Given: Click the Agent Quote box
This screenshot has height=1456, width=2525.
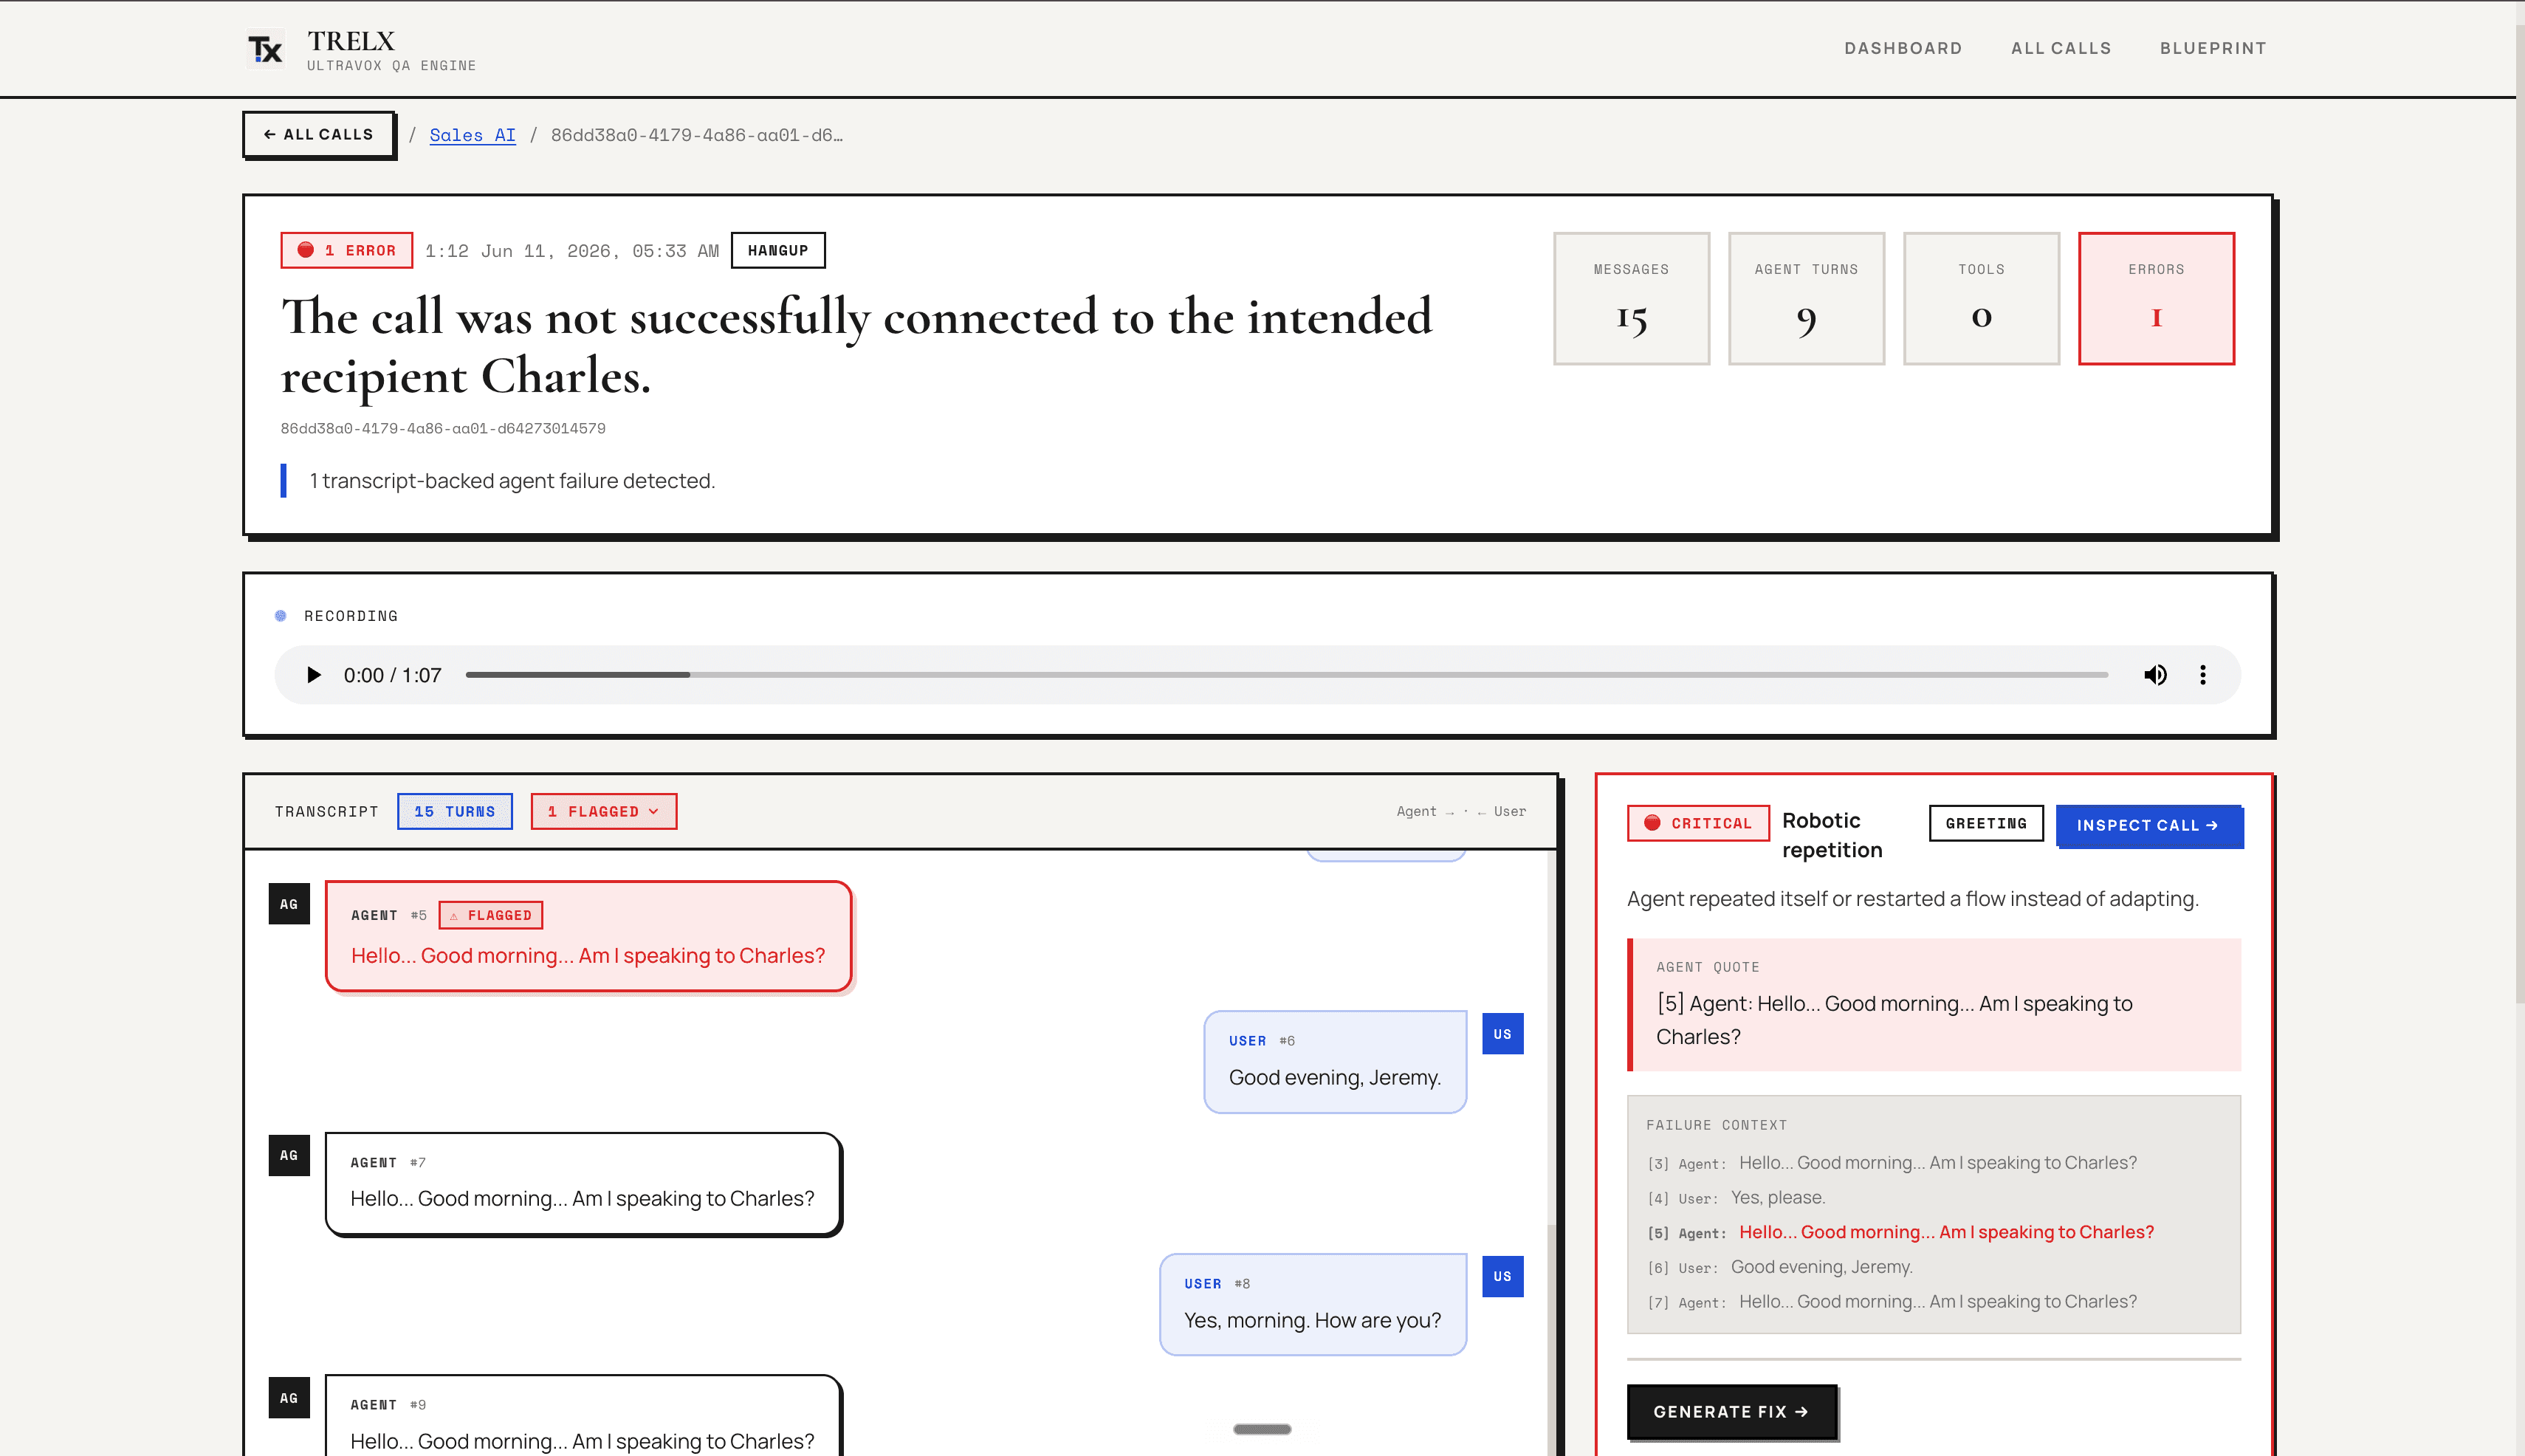Looking at the screenshot, I should (x=1934, y=1005).
